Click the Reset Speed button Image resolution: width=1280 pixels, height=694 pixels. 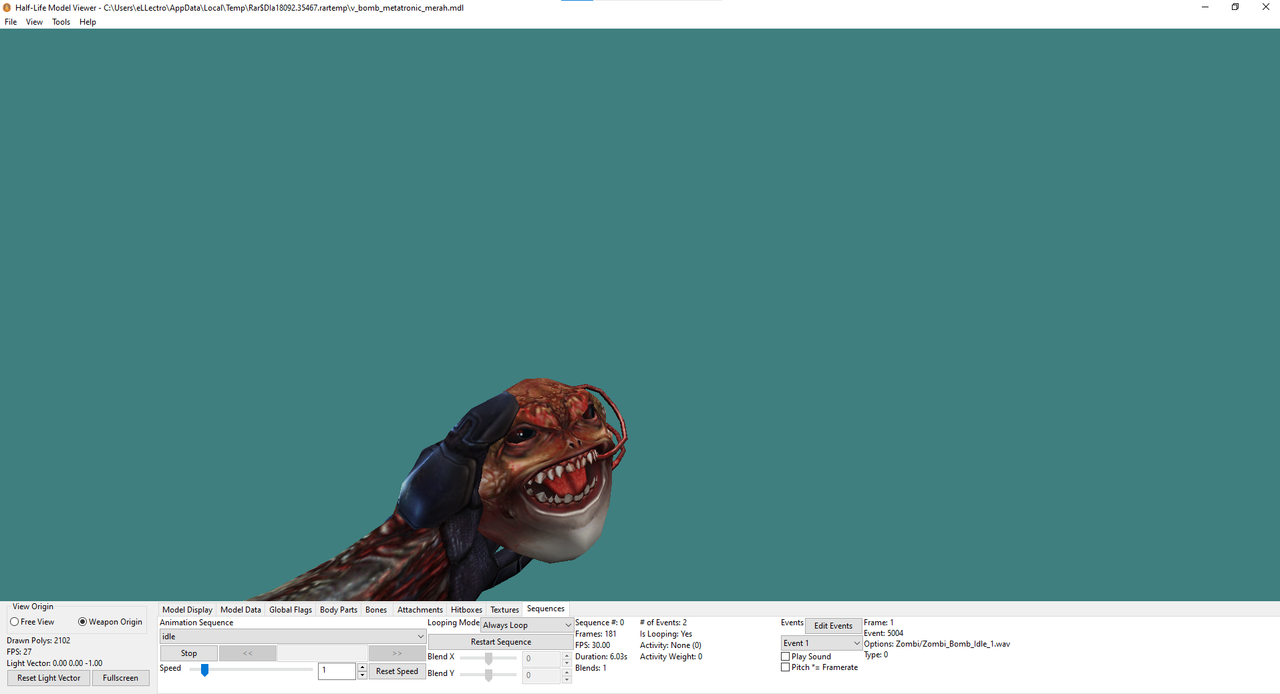tap(397, 671)
